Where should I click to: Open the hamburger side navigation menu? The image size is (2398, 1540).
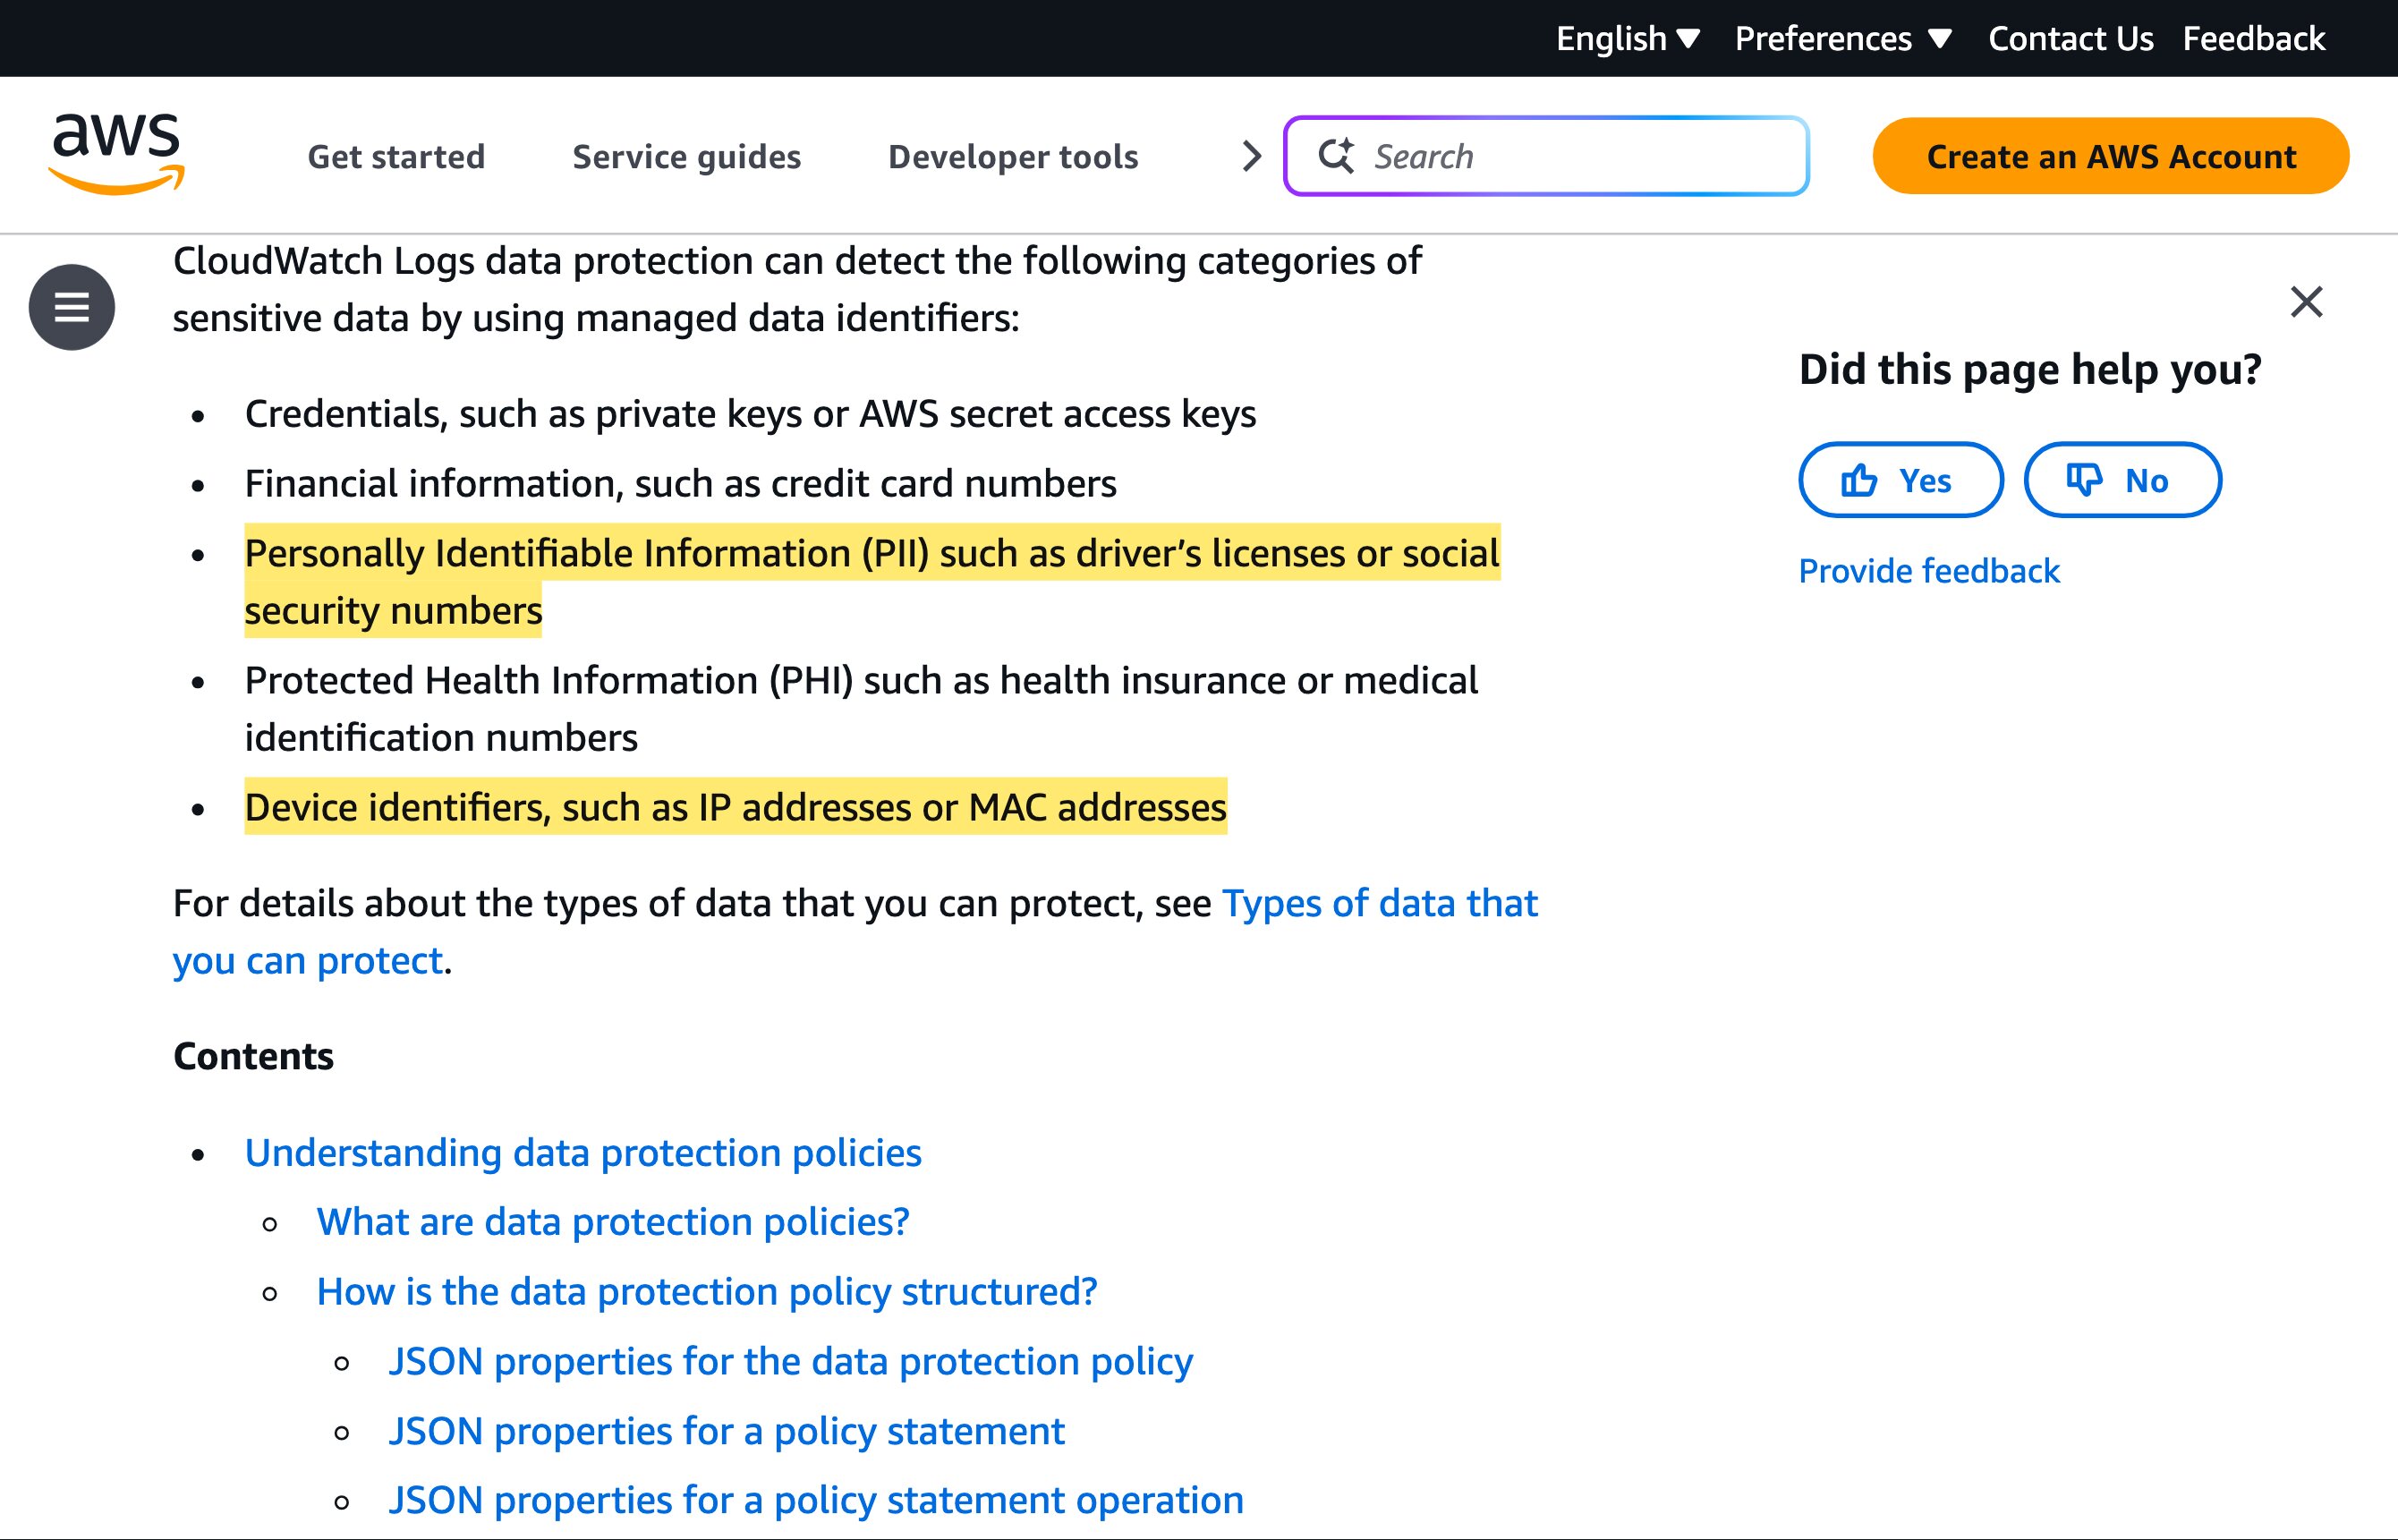pos(71,307)
